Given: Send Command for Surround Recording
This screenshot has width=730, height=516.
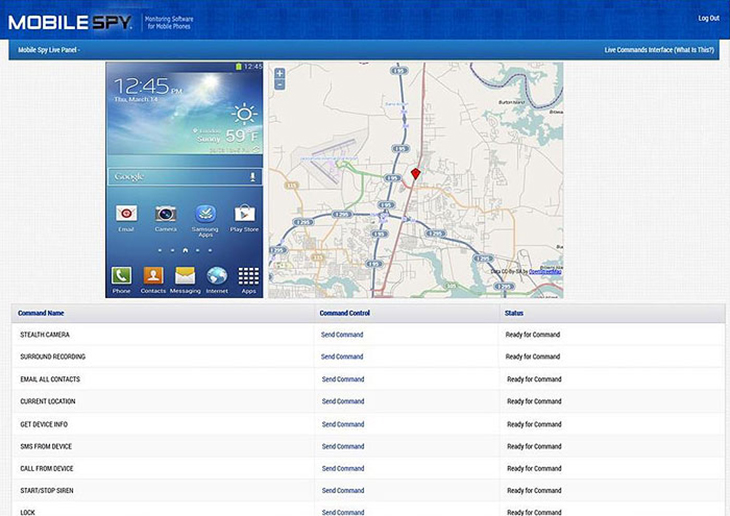Looking at the screenshot, I should coord(342,356).
